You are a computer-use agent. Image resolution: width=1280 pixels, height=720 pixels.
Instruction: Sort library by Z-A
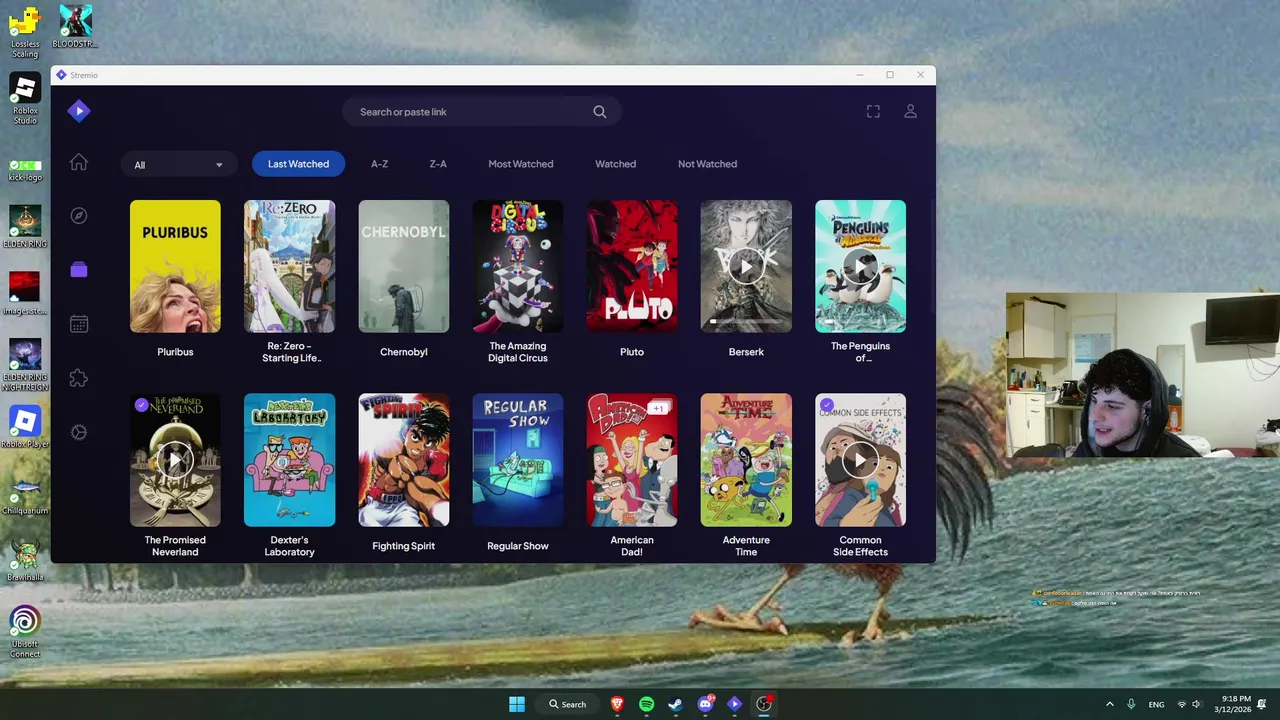438,164
